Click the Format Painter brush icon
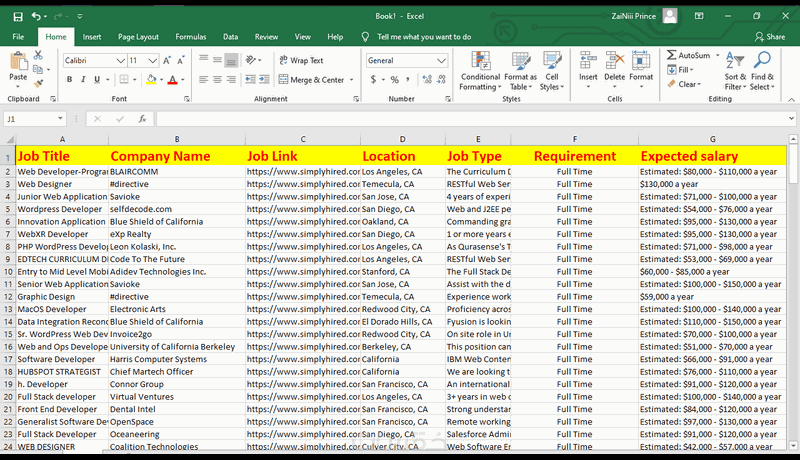Viewport: 800px width, 460px height. (39, 84)
